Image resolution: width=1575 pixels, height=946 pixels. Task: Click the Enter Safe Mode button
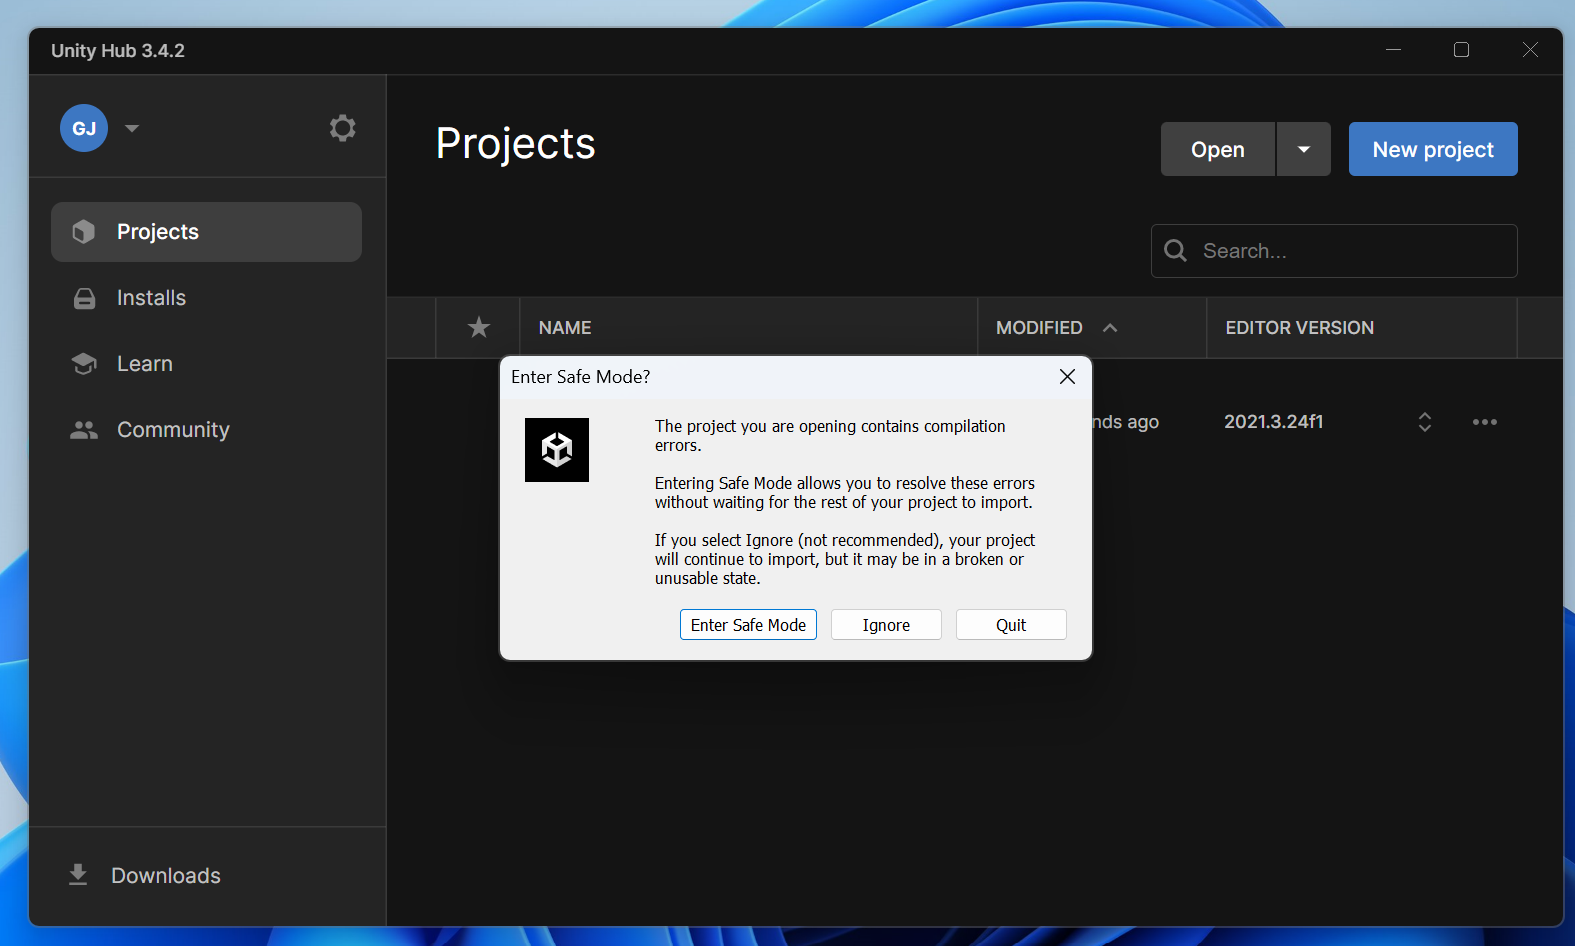point(748,625)
